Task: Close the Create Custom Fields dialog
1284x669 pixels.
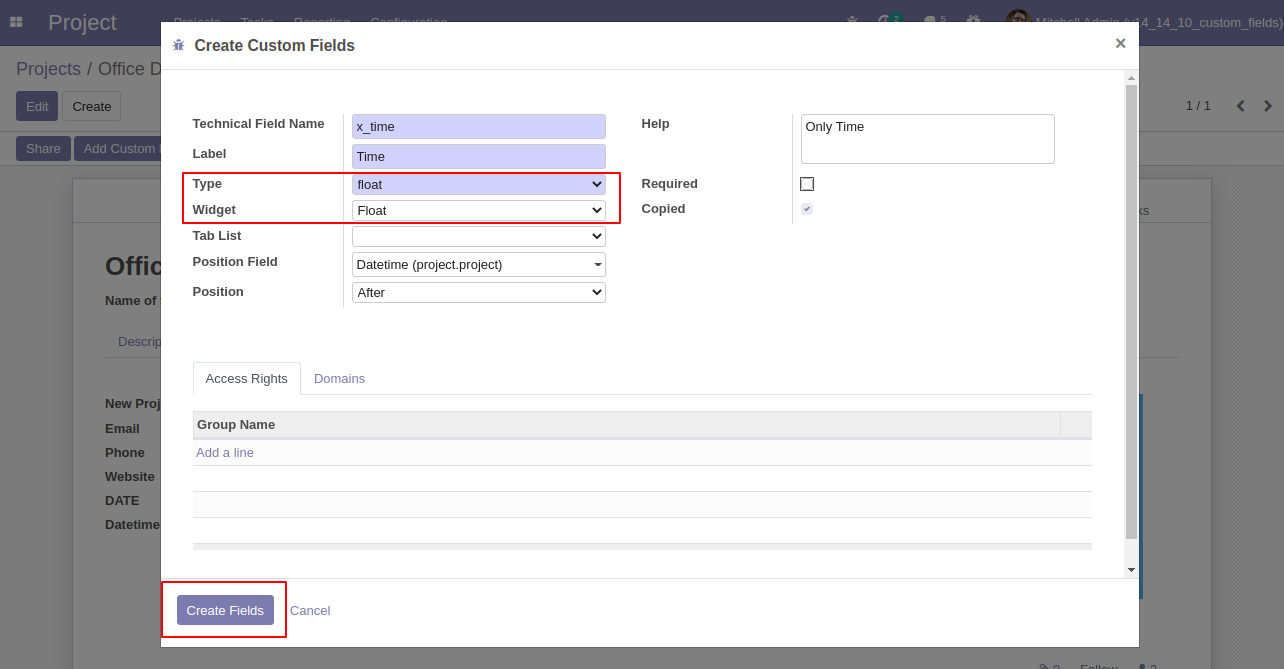Action: click(x=1120, y=43)
